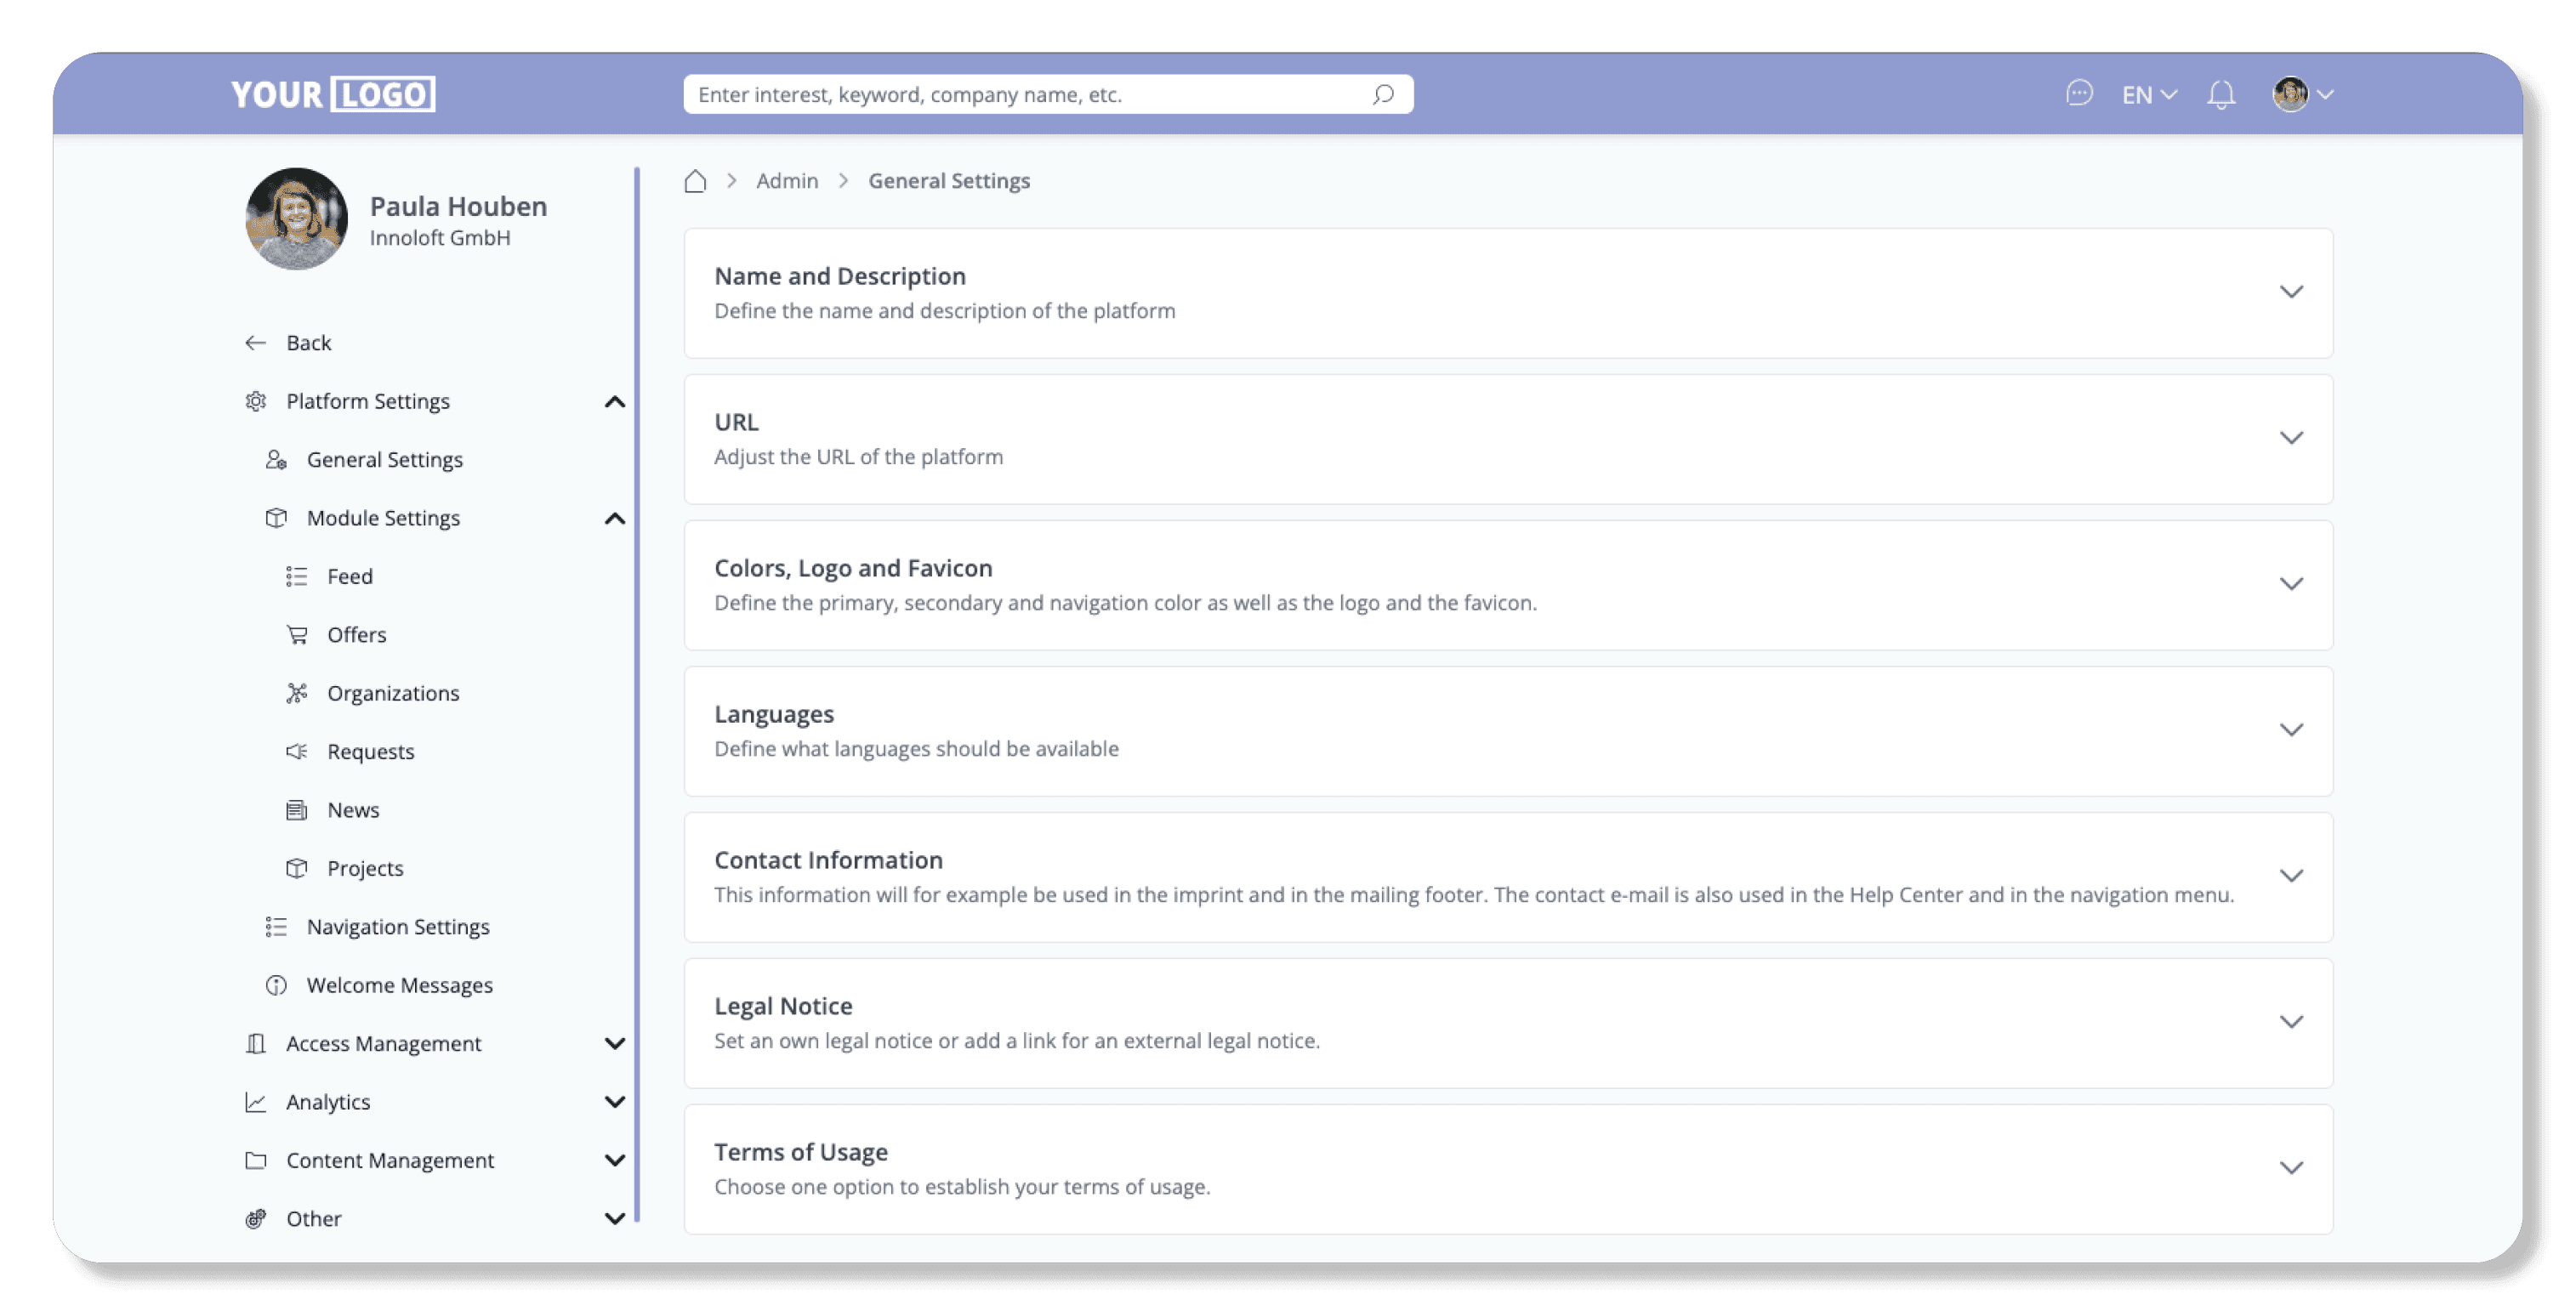This screenshot has height=1311, width=2576.
Task: Select Welcome Messages menu item
Action: pos(399,985)
